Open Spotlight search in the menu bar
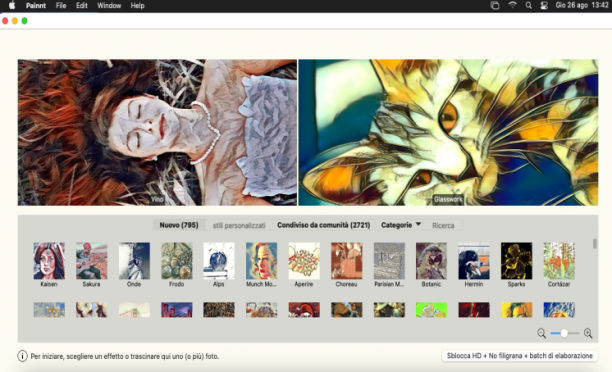 pos(528,5)
